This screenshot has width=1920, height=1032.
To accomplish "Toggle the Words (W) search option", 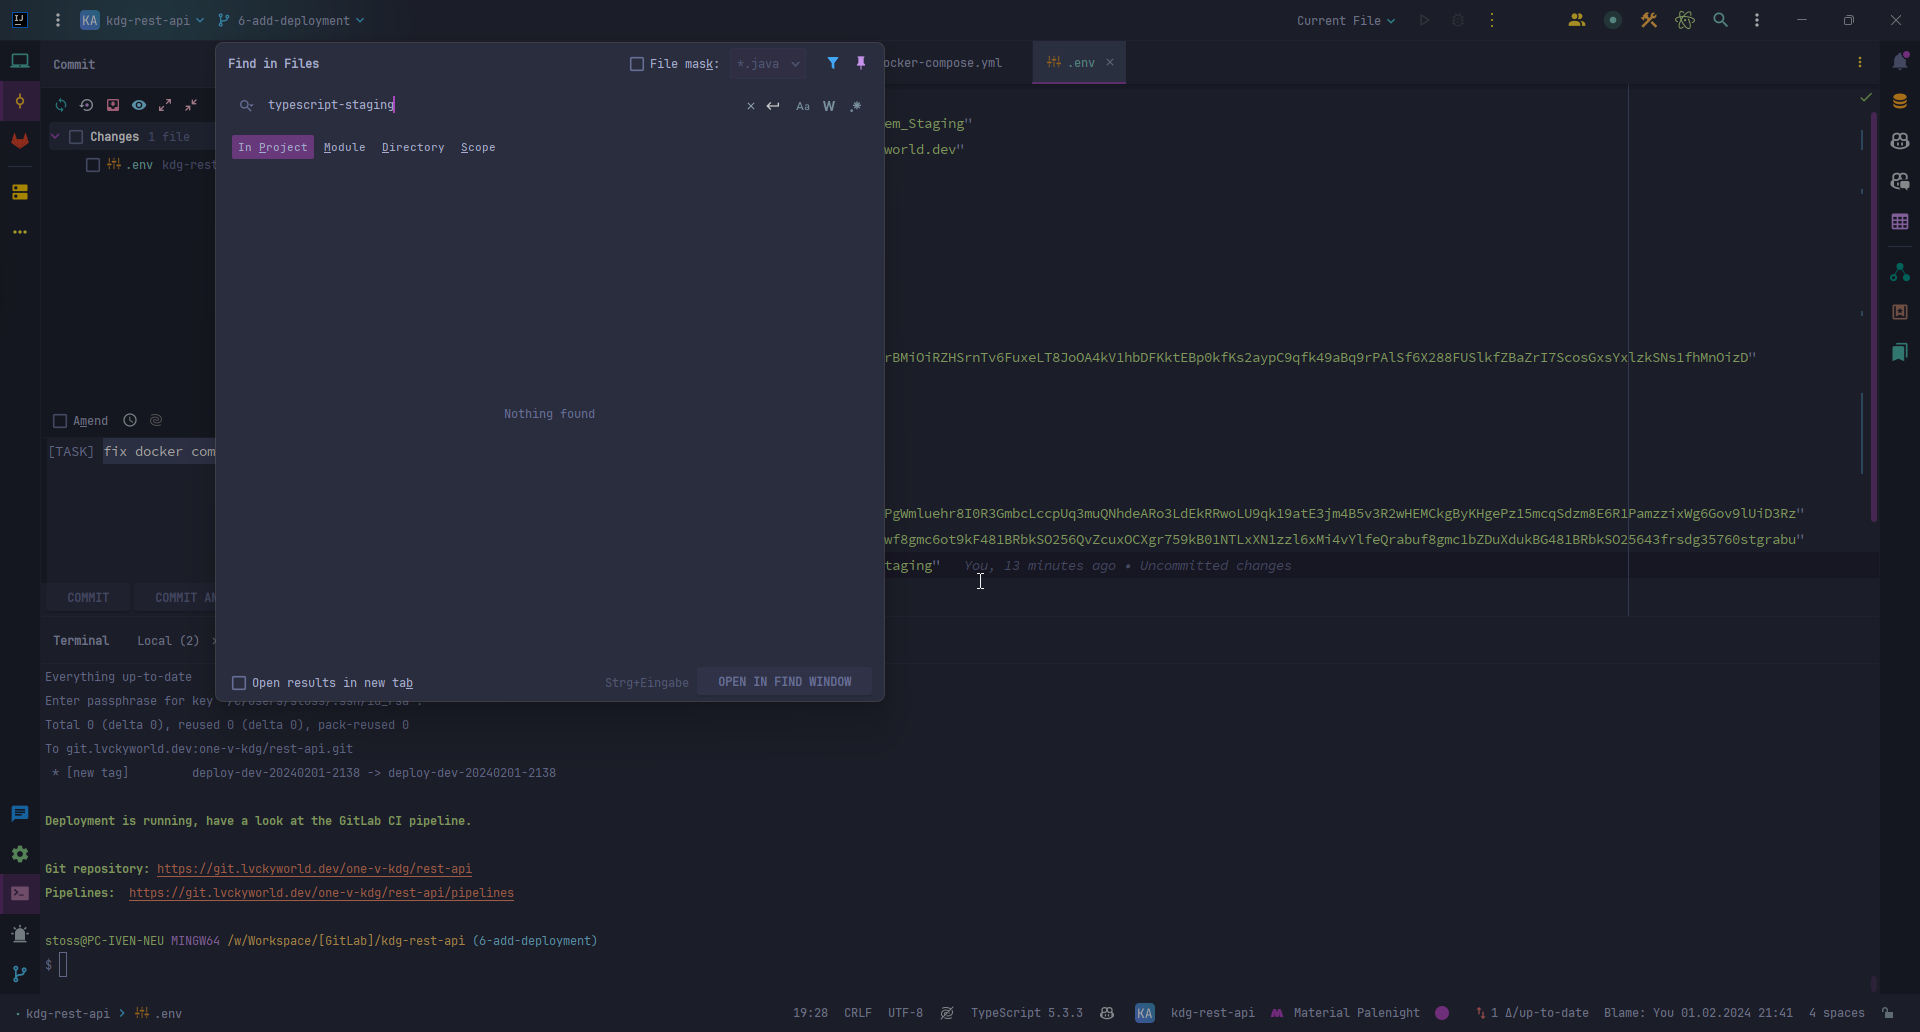I will [x=829, y=106].
